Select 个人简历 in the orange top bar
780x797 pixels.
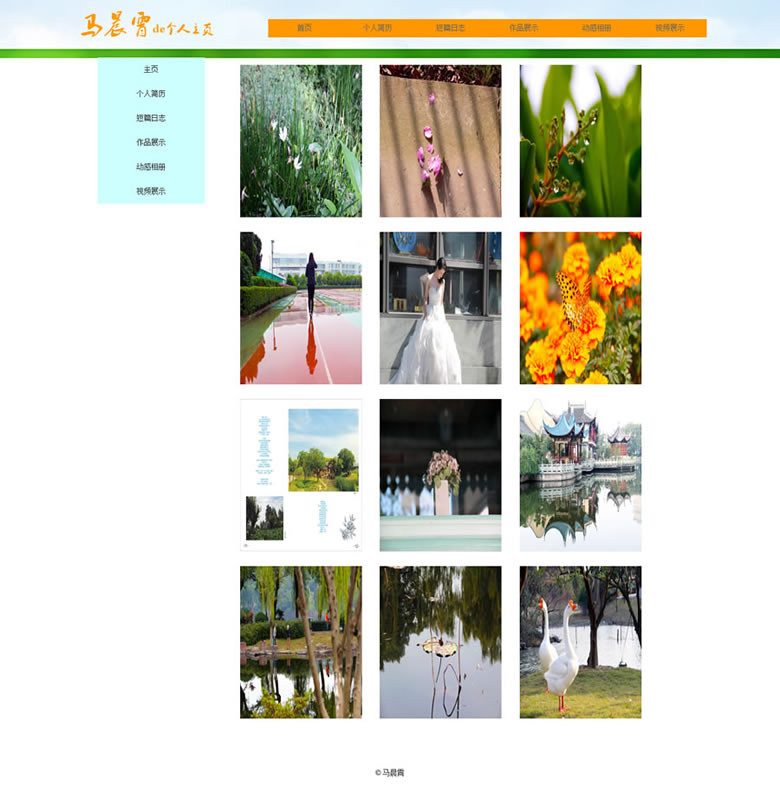(x=377, y=28)
